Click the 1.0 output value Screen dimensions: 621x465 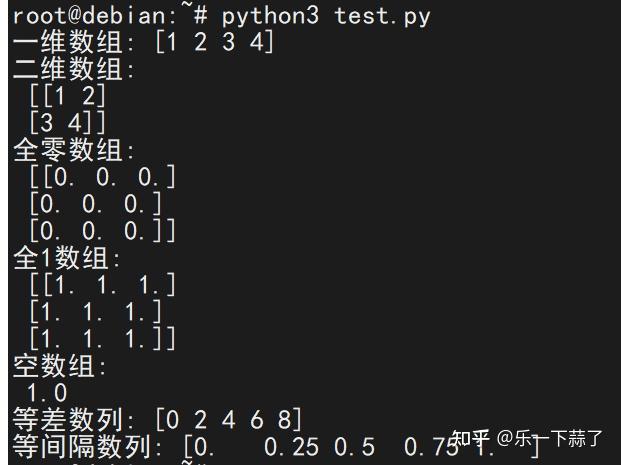tap(47, 393)
